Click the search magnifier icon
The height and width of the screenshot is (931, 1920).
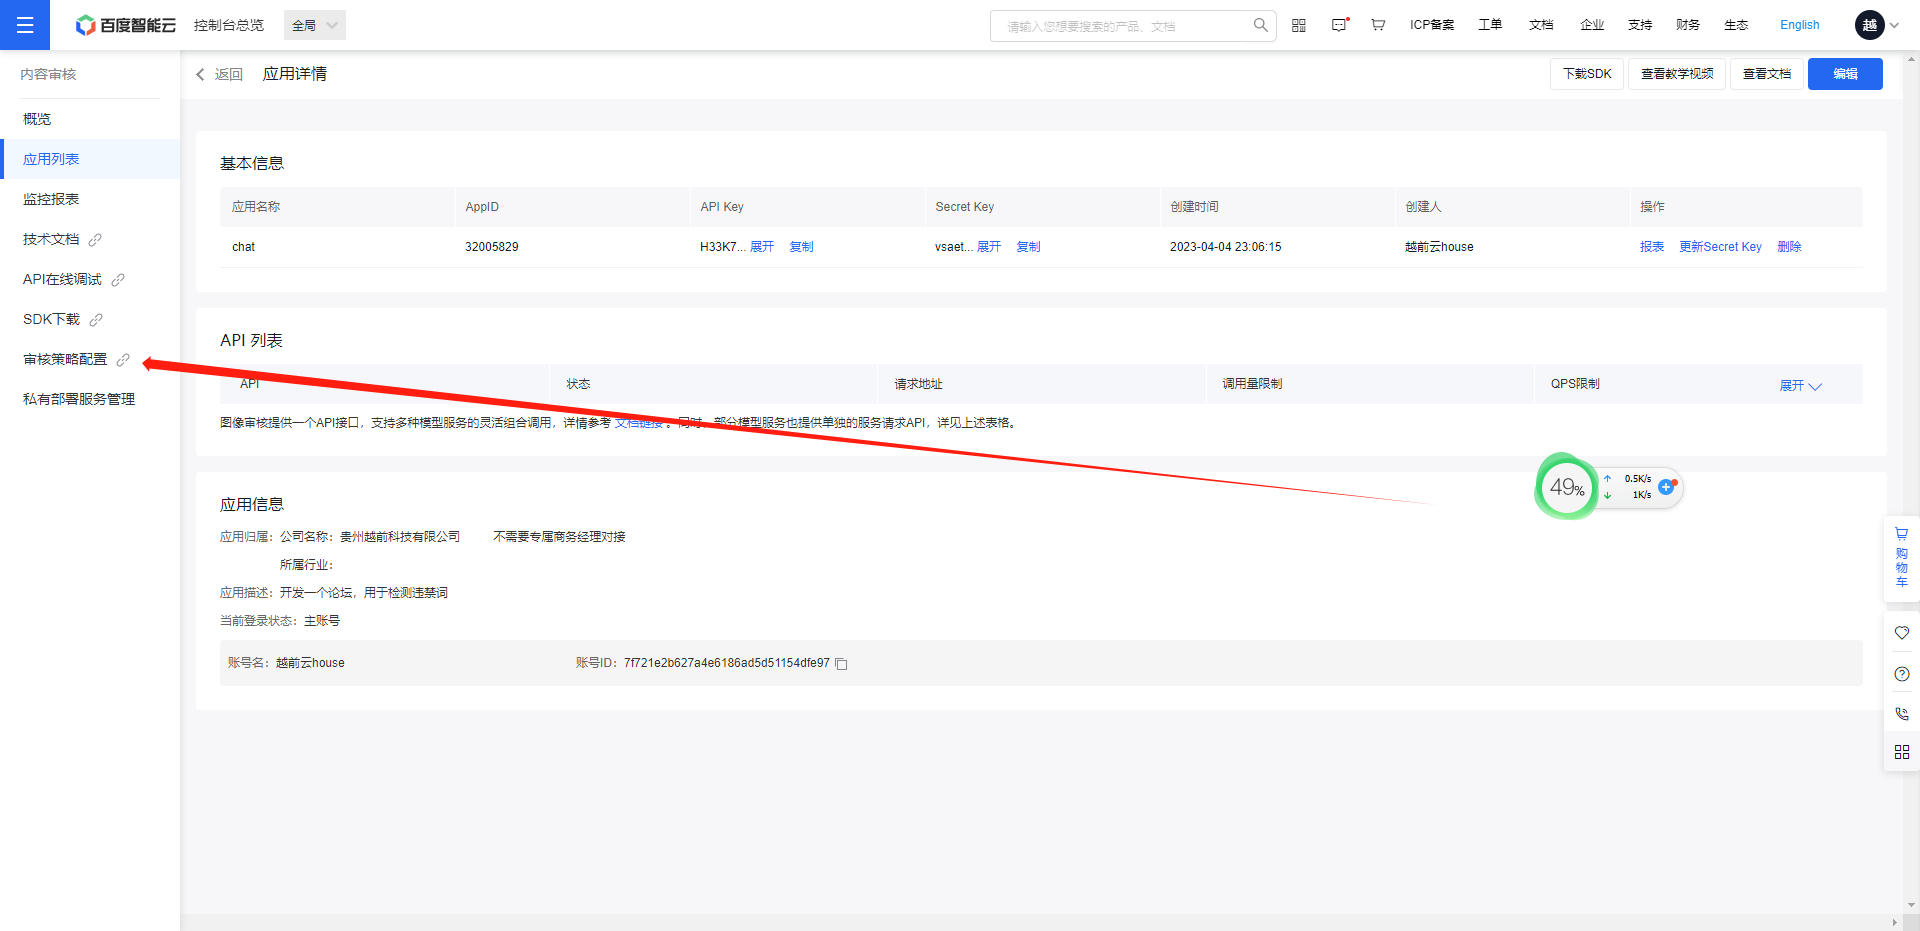1260,25
